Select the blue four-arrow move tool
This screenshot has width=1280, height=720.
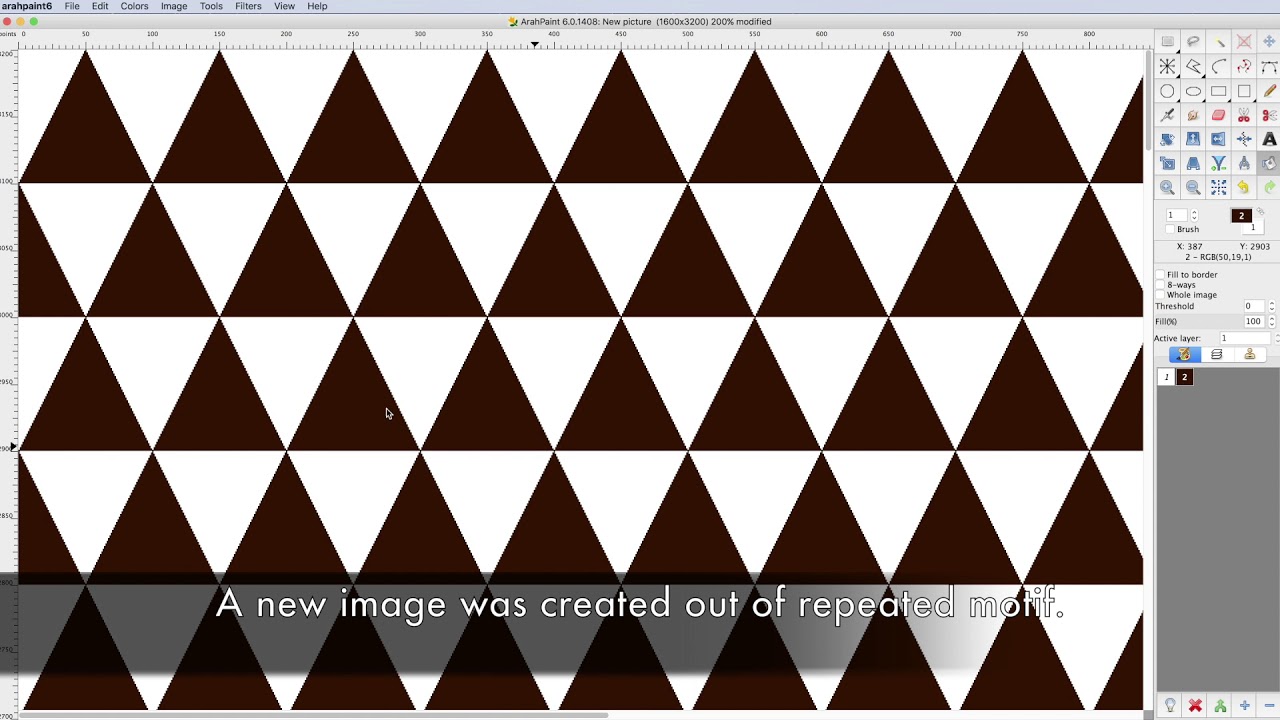point(1269,42)
